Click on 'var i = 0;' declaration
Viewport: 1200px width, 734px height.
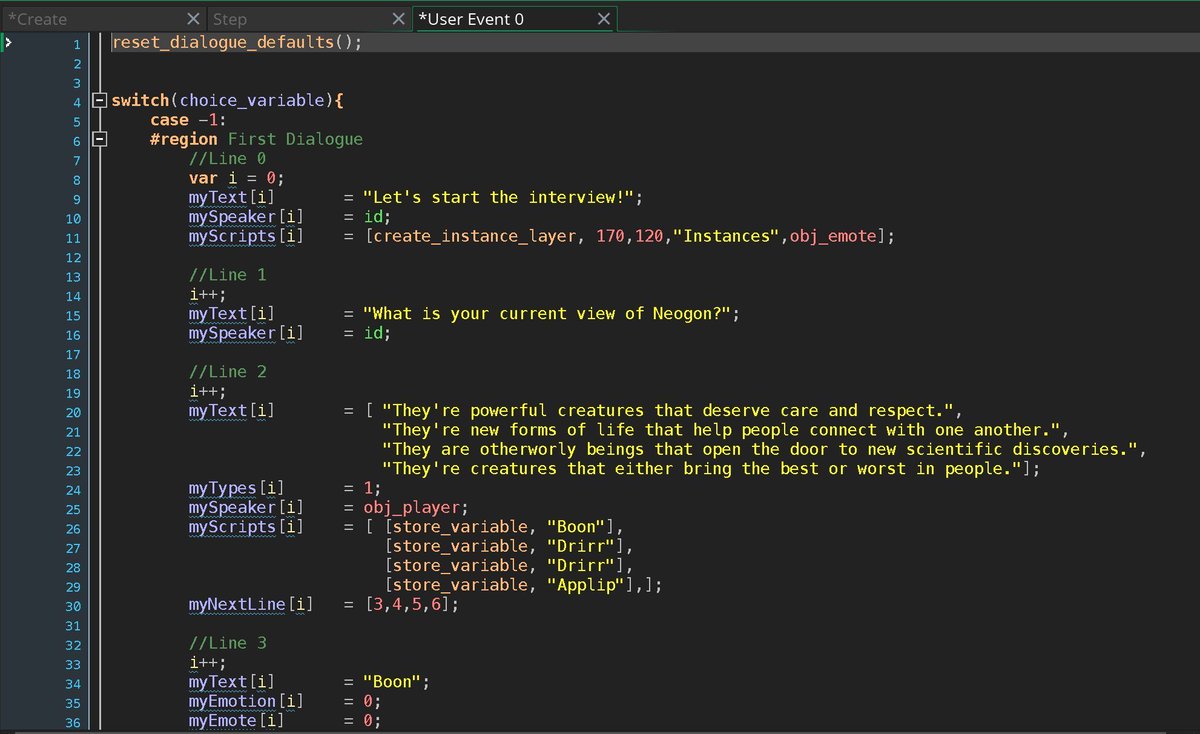click(237, 178)
